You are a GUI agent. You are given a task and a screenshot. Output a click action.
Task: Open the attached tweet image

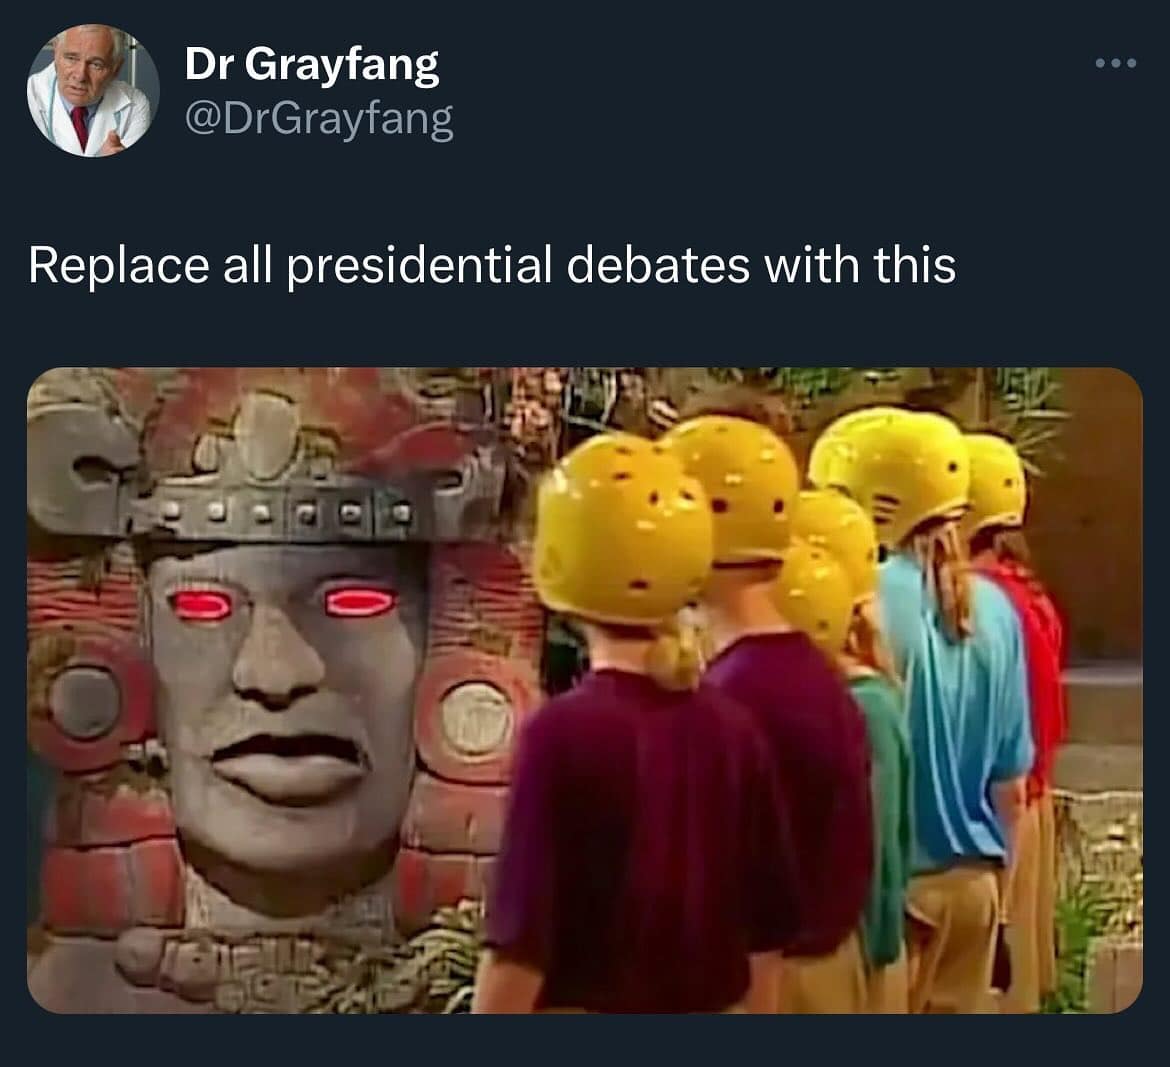point(585,690)
